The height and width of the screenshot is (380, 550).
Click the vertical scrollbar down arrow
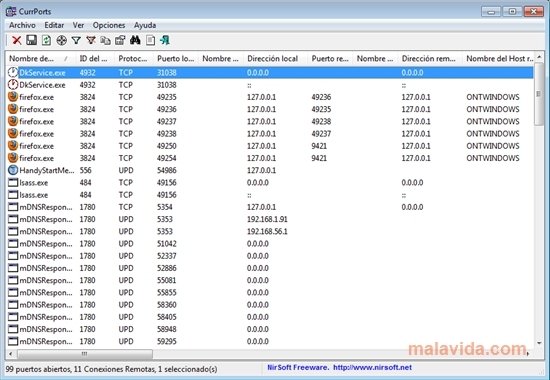(x=539, y=343)
